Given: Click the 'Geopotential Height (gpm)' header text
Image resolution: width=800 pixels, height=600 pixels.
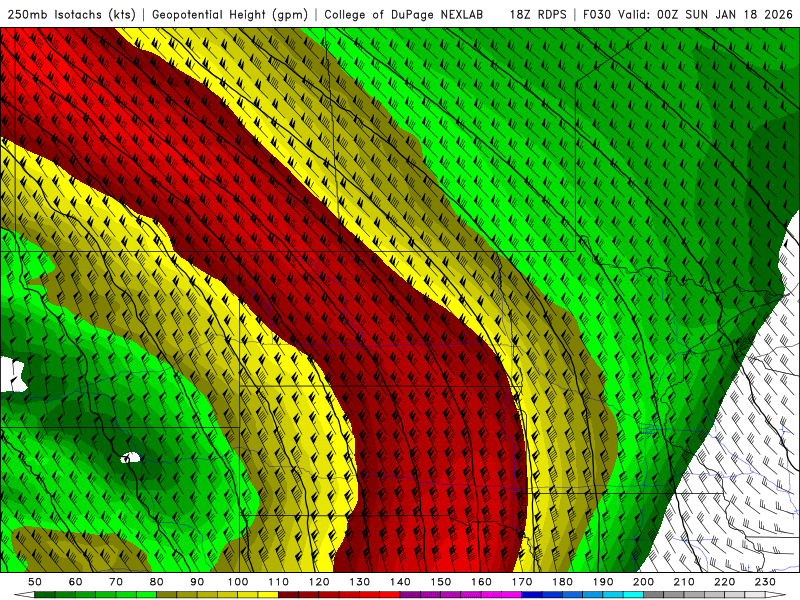Looking at the screenshot, I should pyautogui.click(x=230, y=15).
